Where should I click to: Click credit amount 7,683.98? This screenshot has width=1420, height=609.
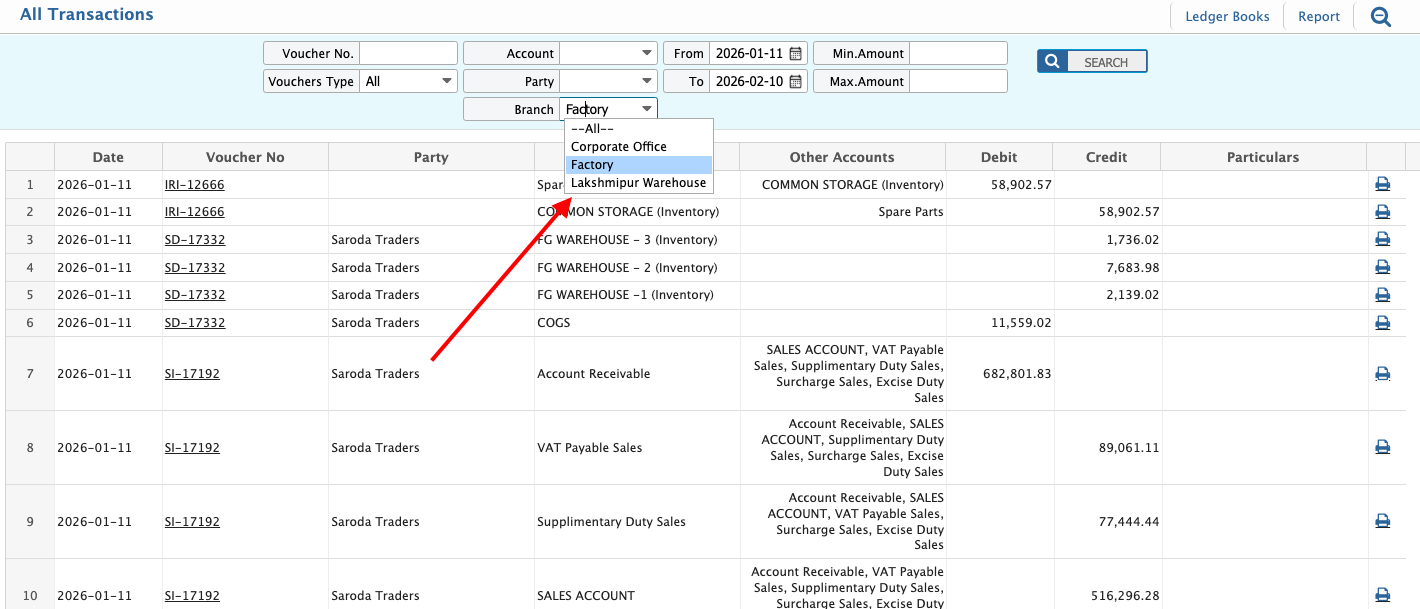click(x=1133, y=268)
